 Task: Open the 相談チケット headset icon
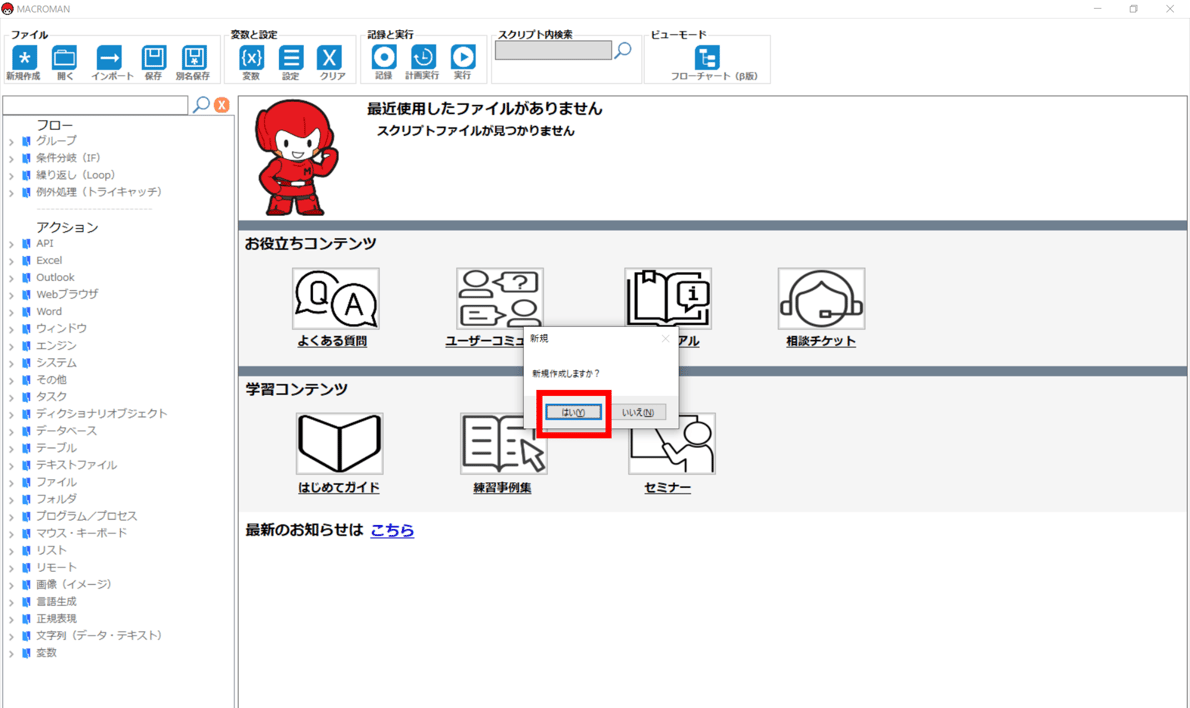pos(821,298)
